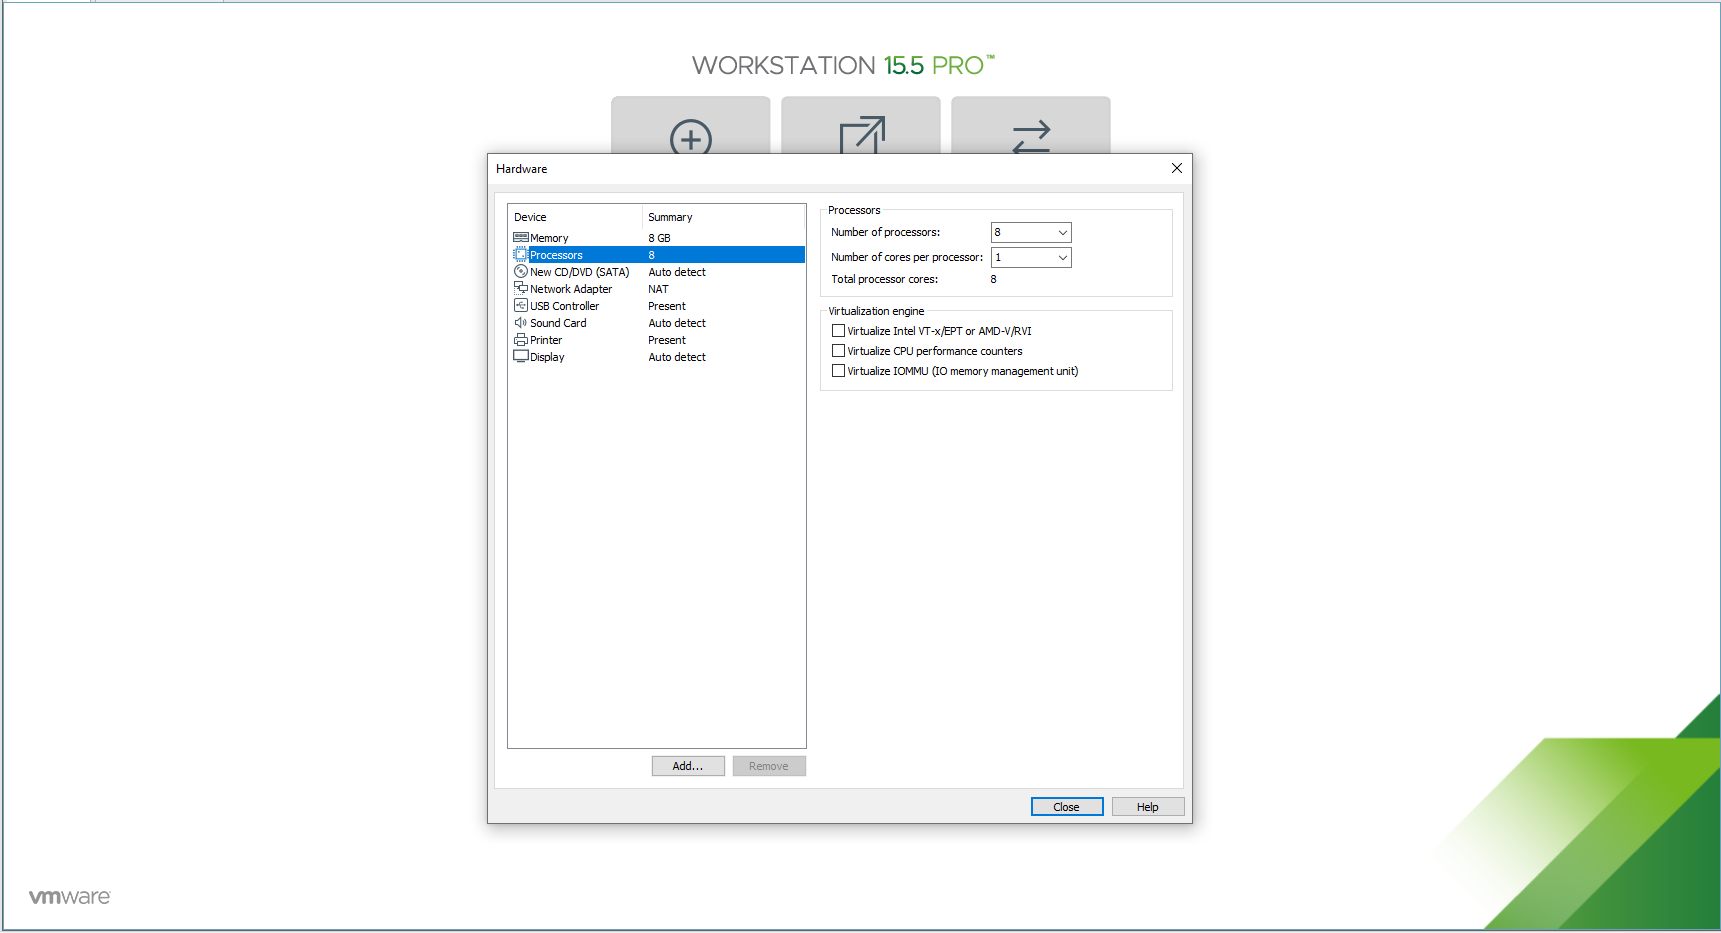Click the Processors chip icon

click(x=520, y=255)
